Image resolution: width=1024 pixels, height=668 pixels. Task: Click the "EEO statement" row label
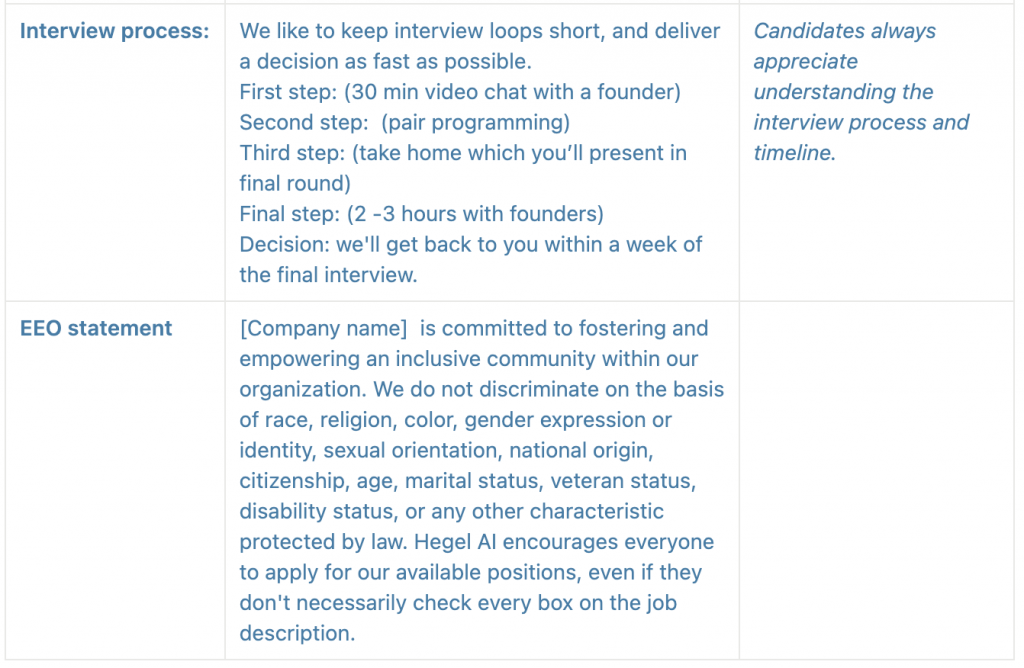pos(96,329)
